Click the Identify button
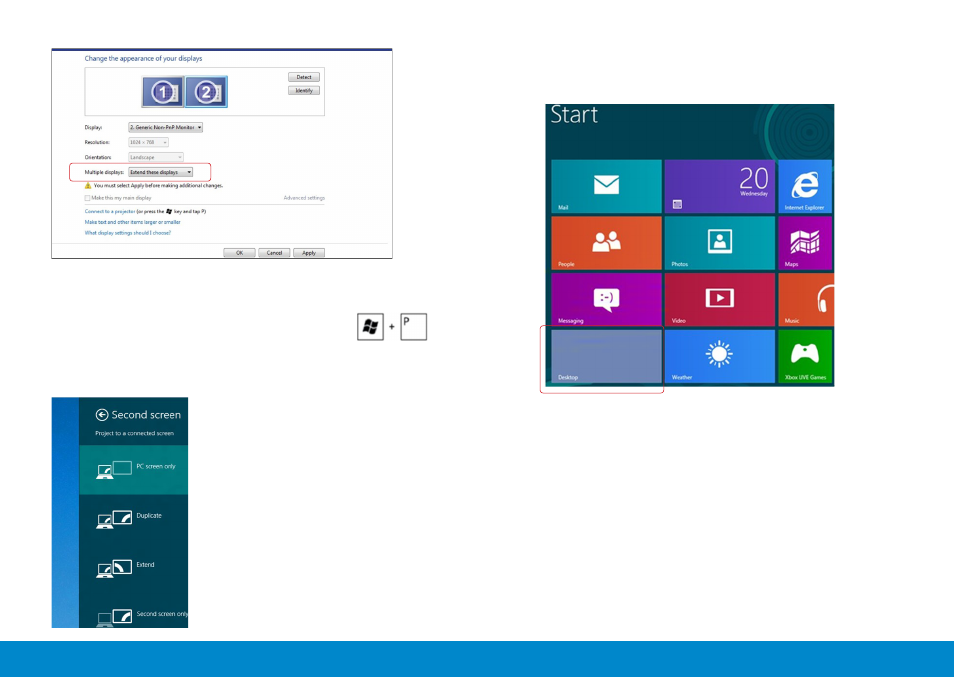Screen dimensions: 954x677 [x=304, y=91]
